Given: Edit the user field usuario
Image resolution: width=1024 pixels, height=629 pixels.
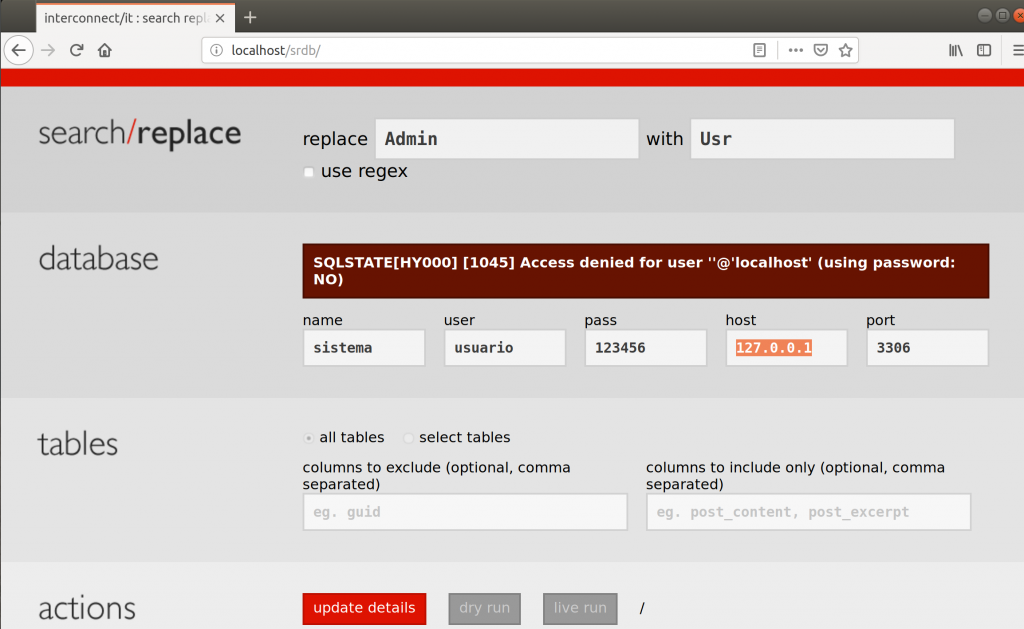Looking at the screenshot, I should (505, 347).
